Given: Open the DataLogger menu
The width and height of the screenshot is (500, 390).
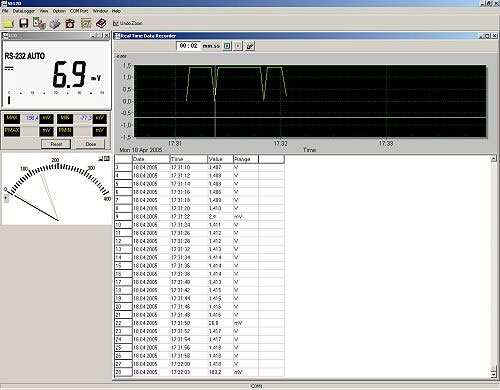Looking at the screenshot, I should point(24,11).
